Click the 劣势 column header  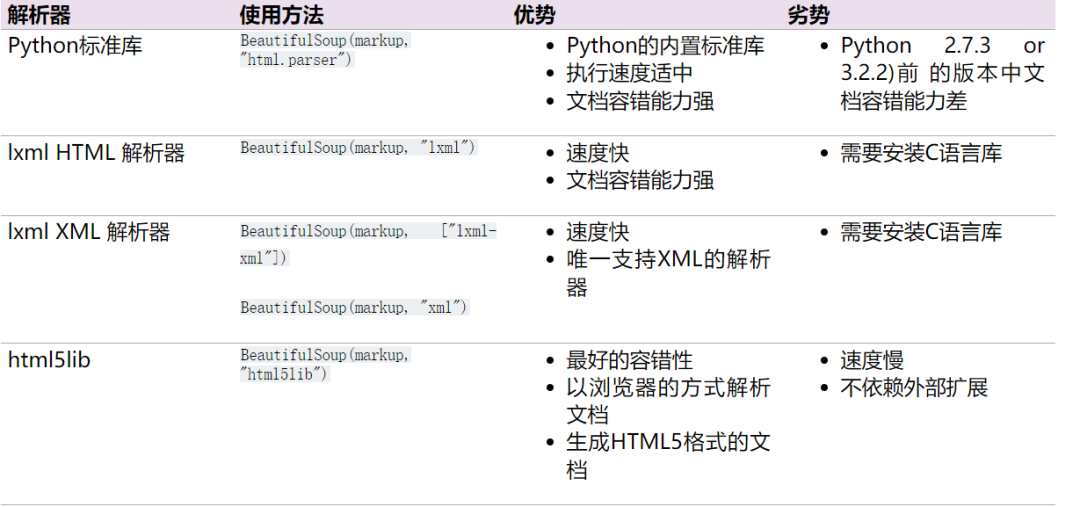coord(808,15)
